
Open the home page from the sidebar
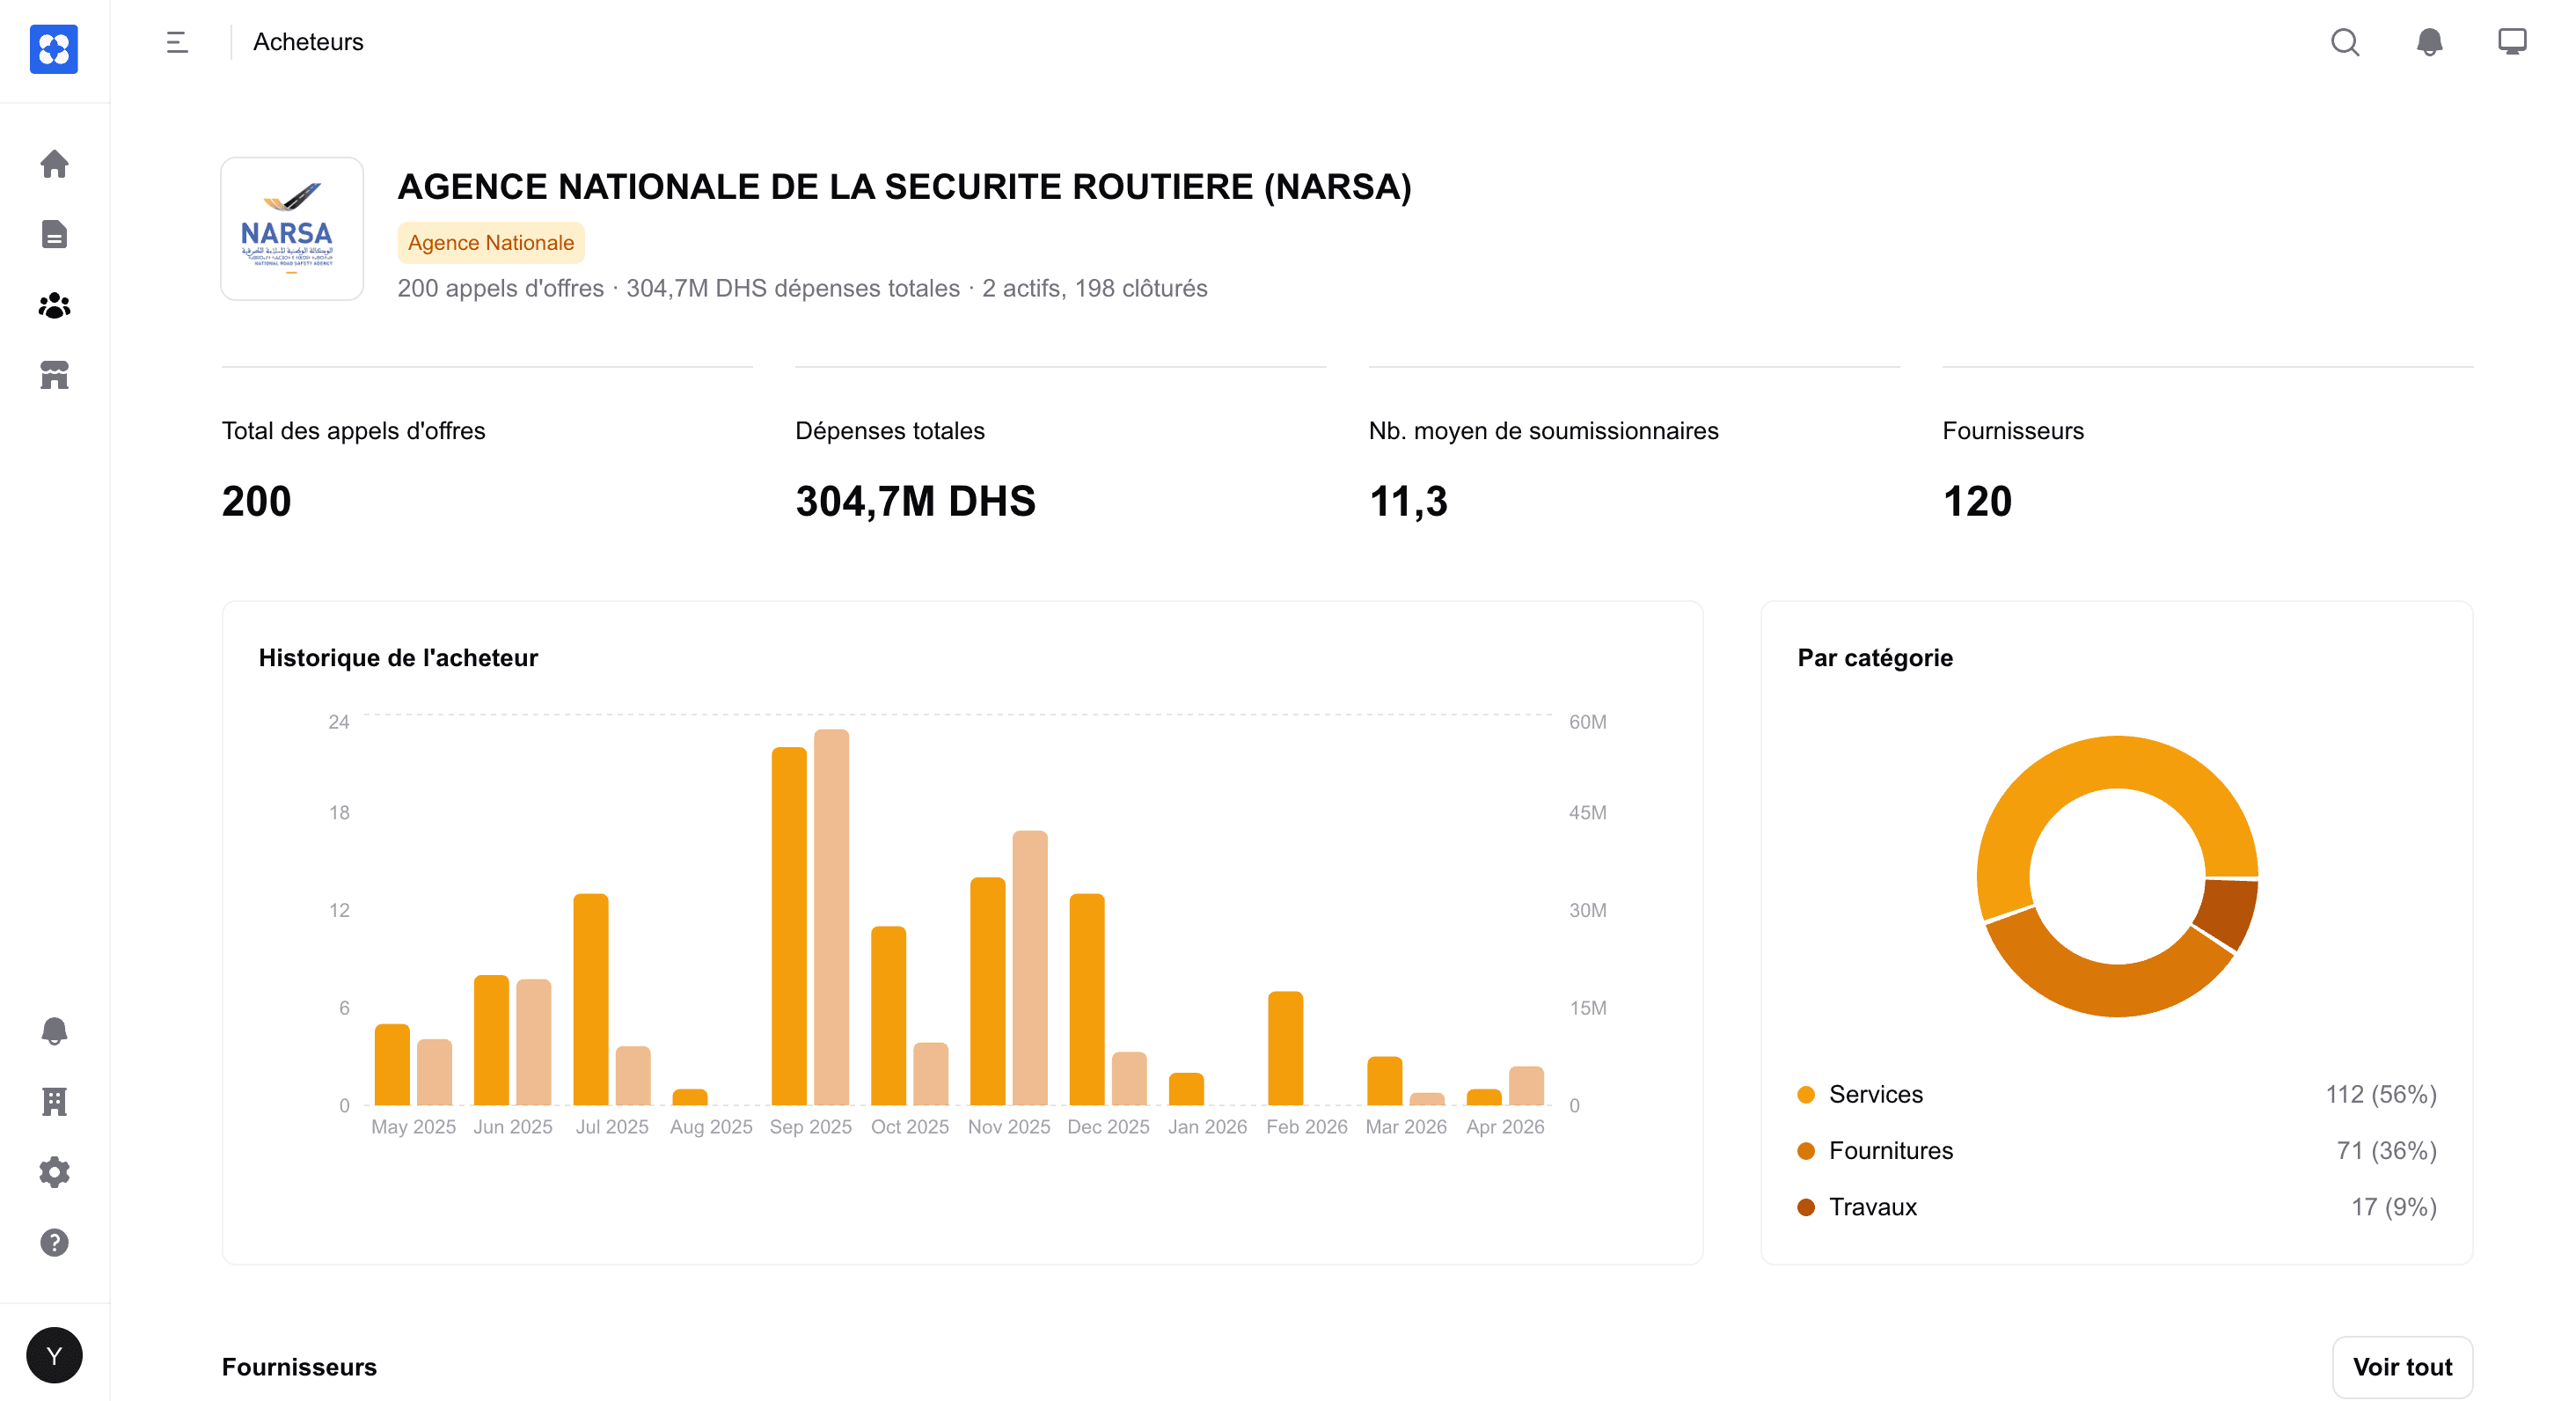tap(54, 165)
